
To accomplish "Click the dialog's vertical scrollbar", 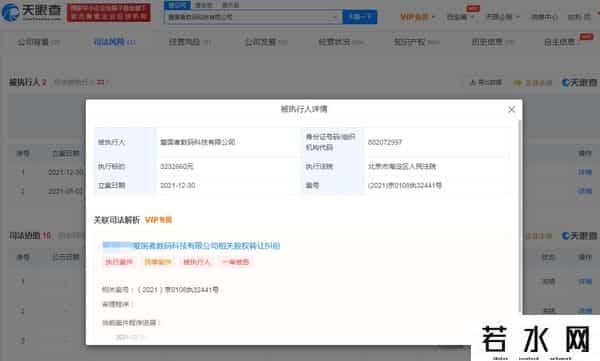I will coord(519,216).
